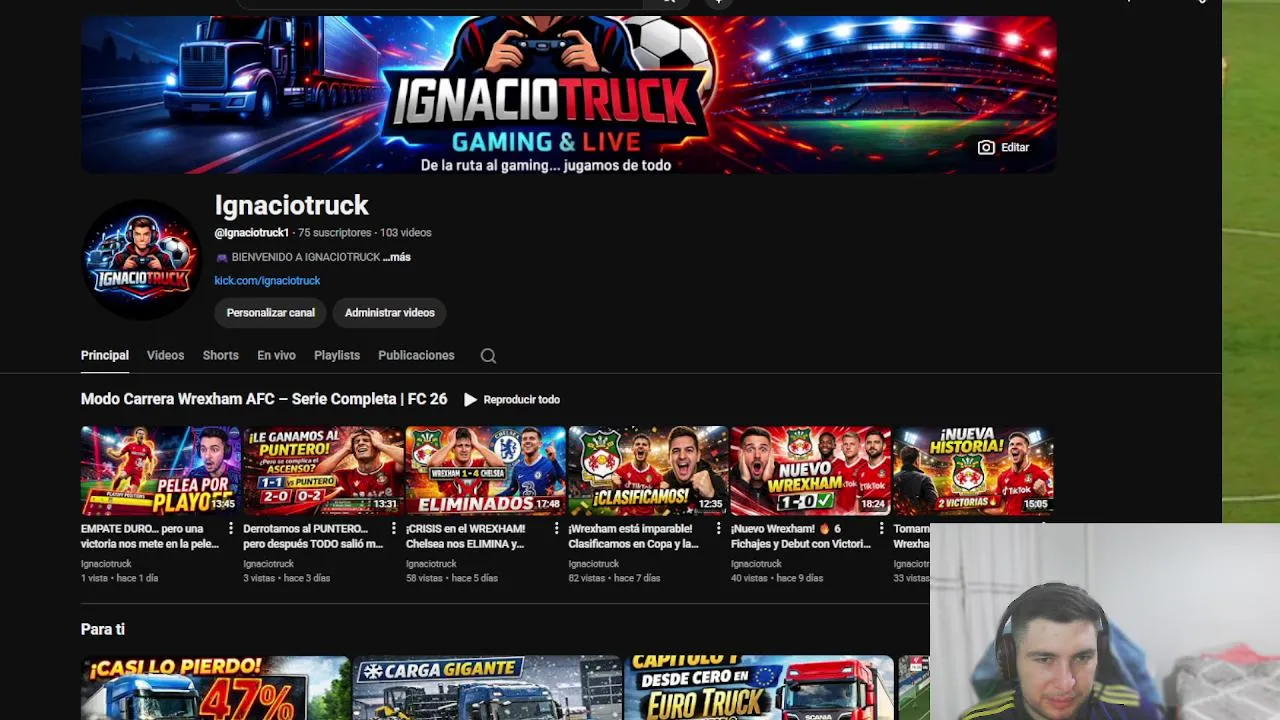The image size is (1280, 720).
Task: Open channel search magnifier icon
Action: 488,356
